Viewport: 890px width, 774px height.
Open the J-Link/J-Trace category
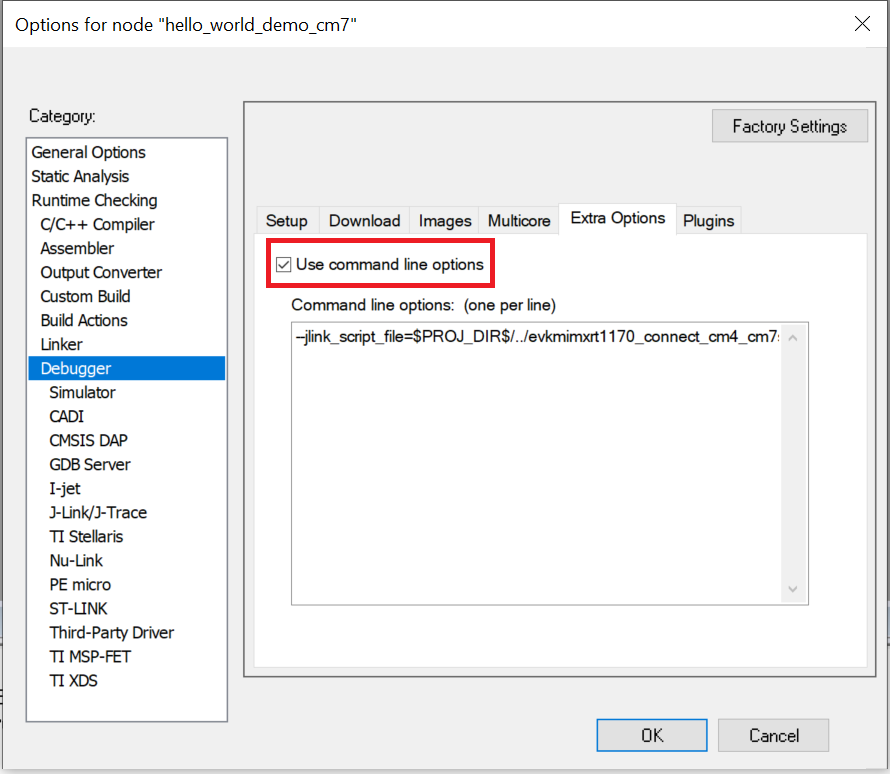(x=98, y=512)
